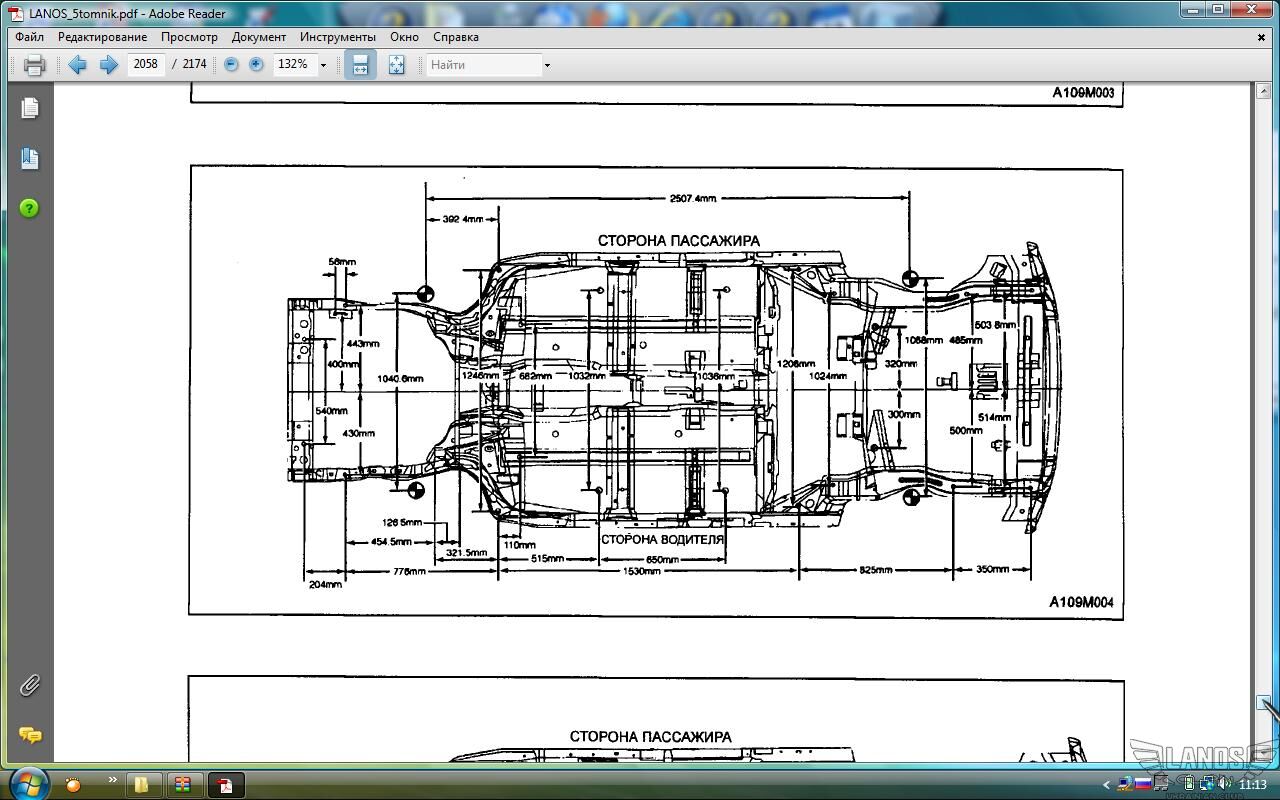The width and height of the screenshot is (1280, 800).
Task: Click the Windows Start button
Action: click(27, 782)
